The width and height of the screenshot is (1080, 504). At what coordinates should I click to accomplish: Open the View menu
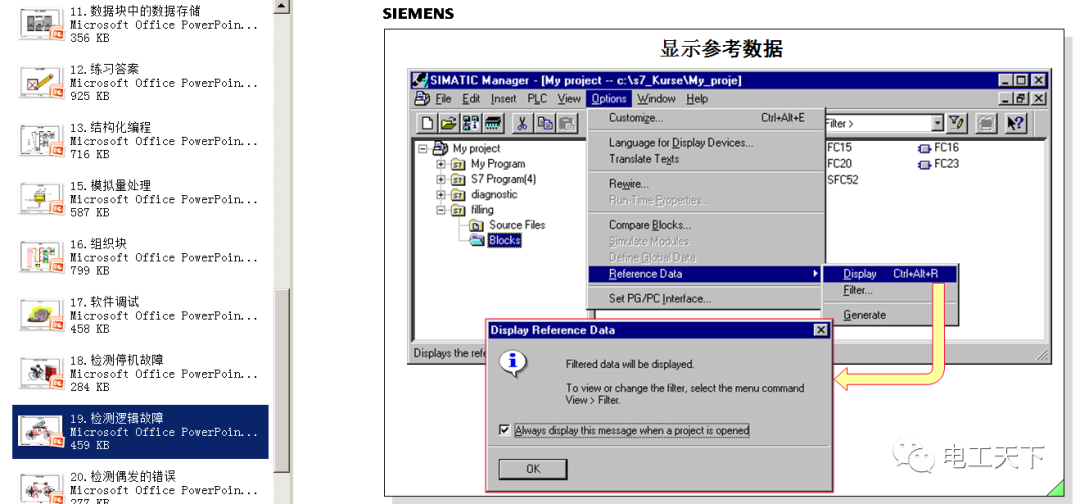point(569,99)
